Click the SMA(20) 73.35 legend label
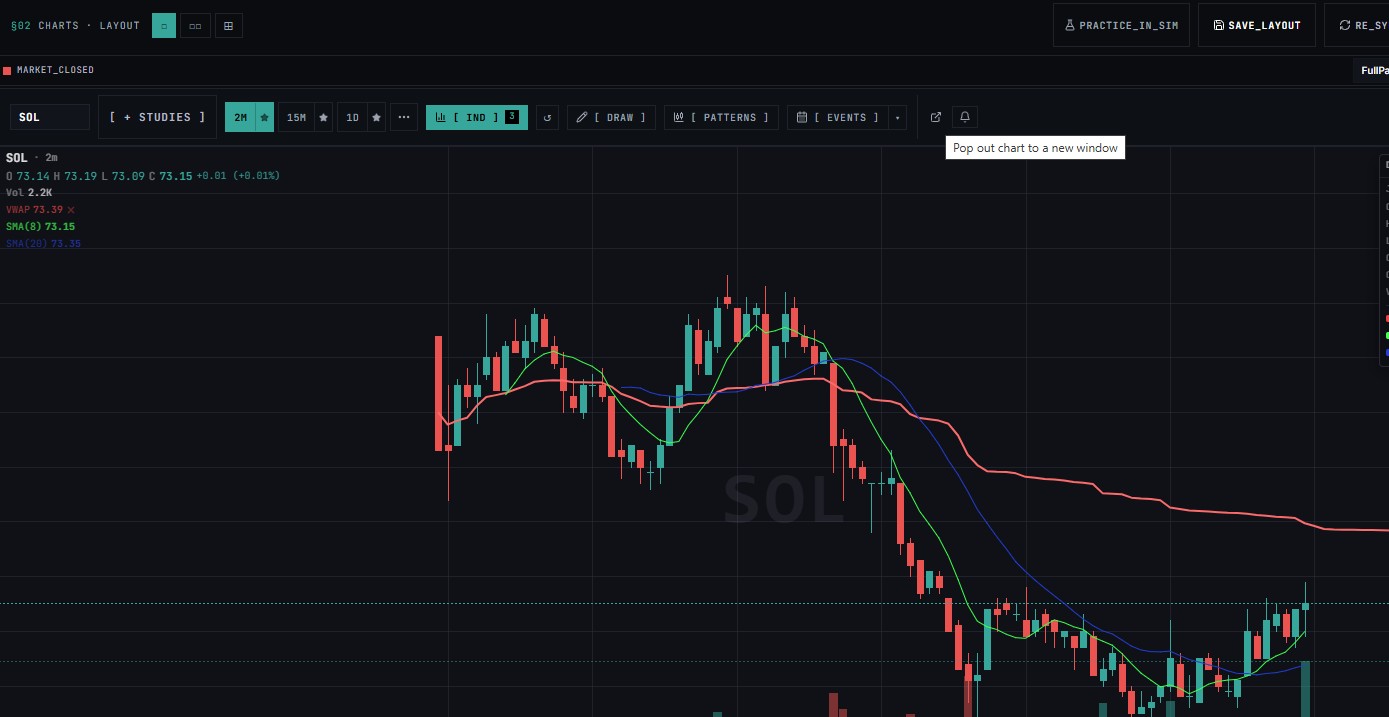This screenshot has width=1389, height=717. click(x=43, y=243)
